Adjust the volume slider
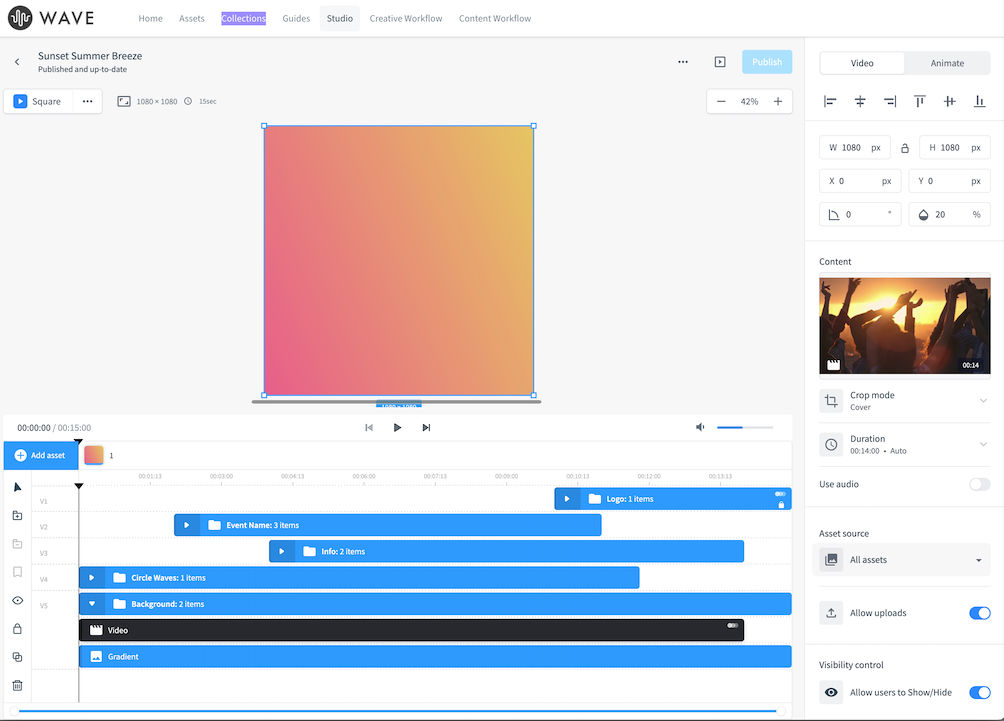Viewport: 1004px width, 721px height. click(745, 427)
